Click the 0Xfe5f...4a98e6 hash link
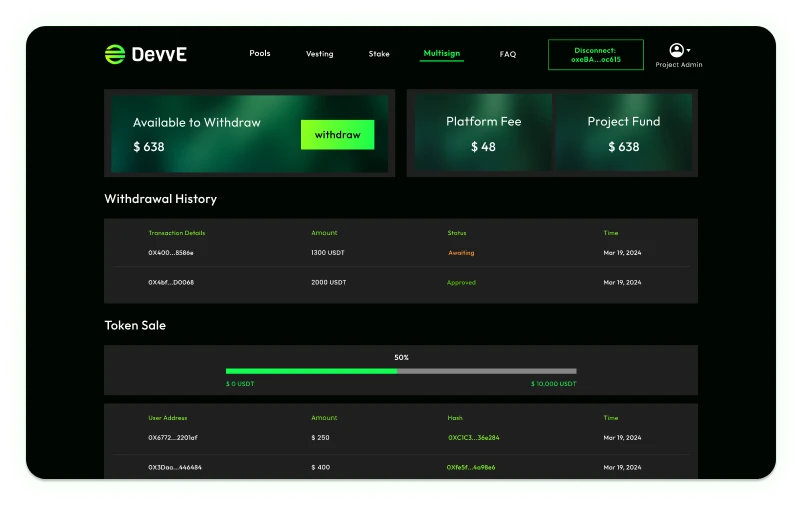802x506 pixels. point(471,467)
